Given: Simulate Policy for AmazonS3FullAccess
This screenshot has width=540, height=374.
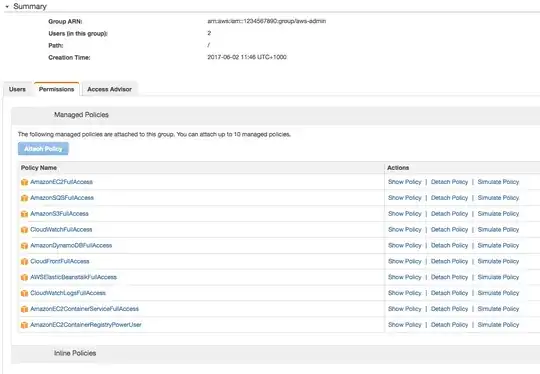Looking at the screenshot, I should click(x=498, y=214).
